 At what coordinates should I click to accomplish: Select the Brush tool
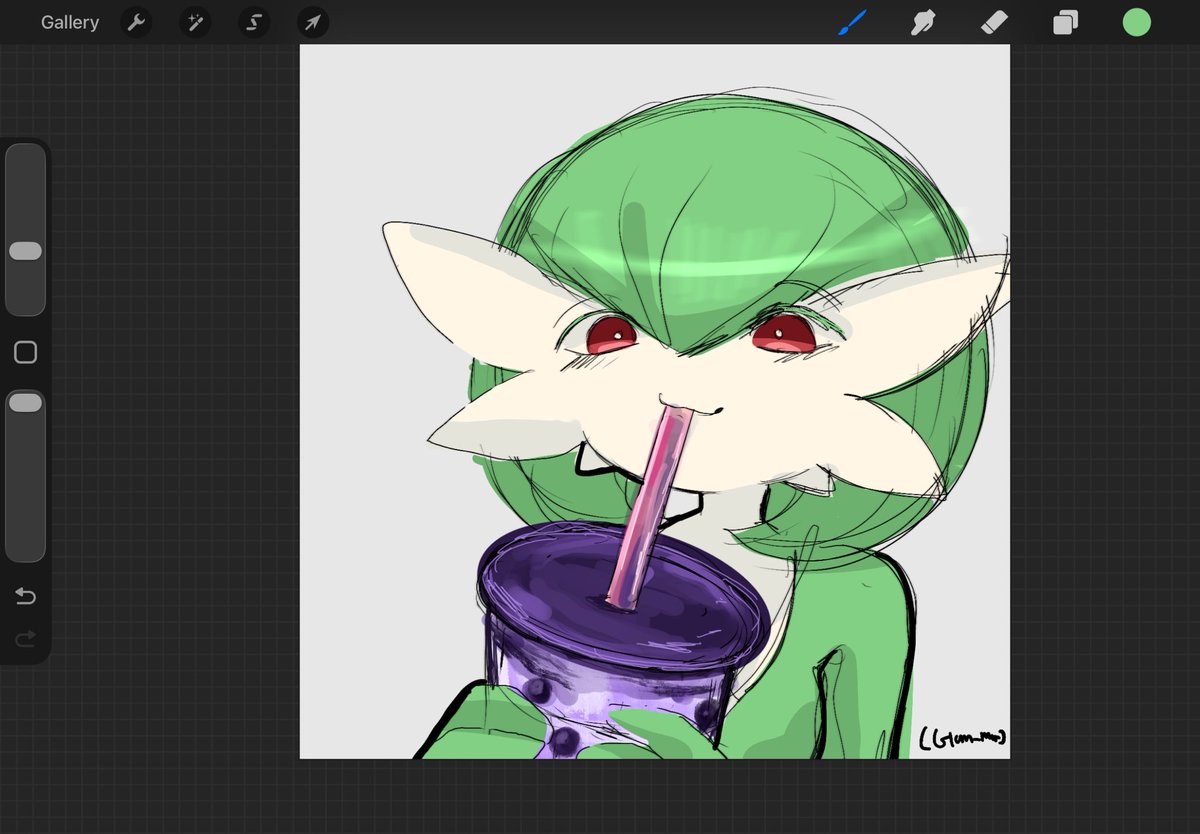pos(852,22)
